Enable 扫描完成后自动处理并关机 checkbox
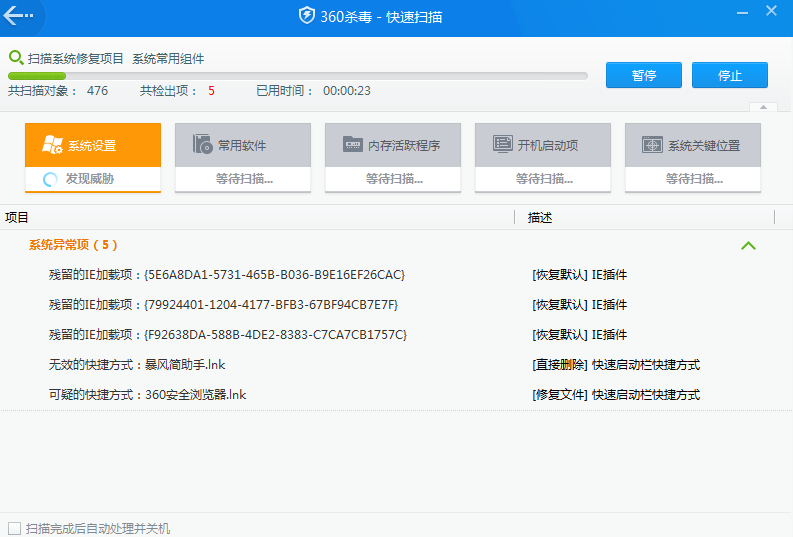This screenshot has height=537, width=793. click(15, 528)
